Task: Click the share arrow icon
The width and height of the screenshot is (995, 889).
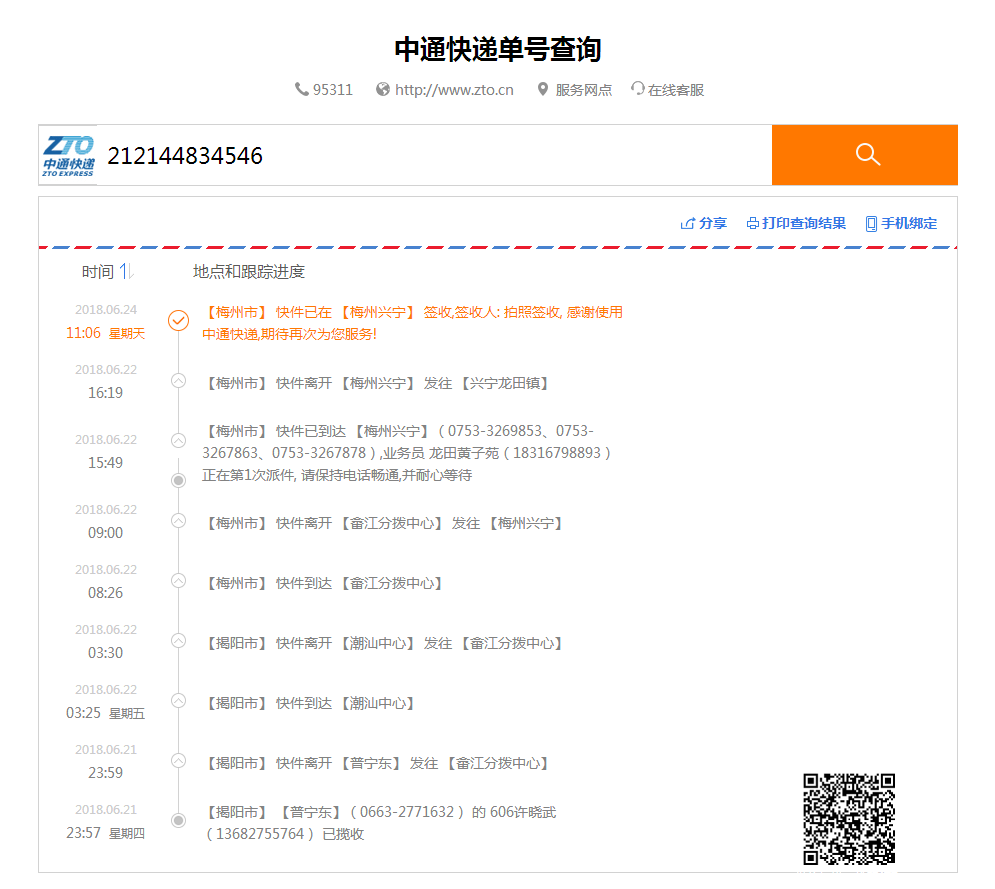Action: point(687,223)
